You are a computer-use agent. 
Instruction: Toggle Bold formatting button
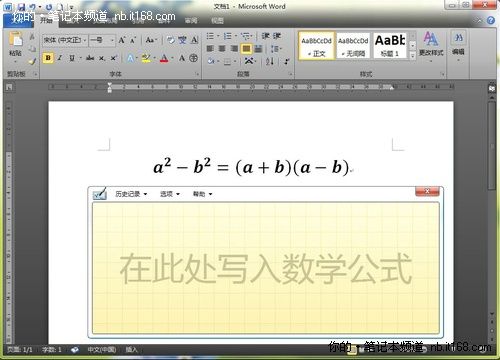(48, 58)
